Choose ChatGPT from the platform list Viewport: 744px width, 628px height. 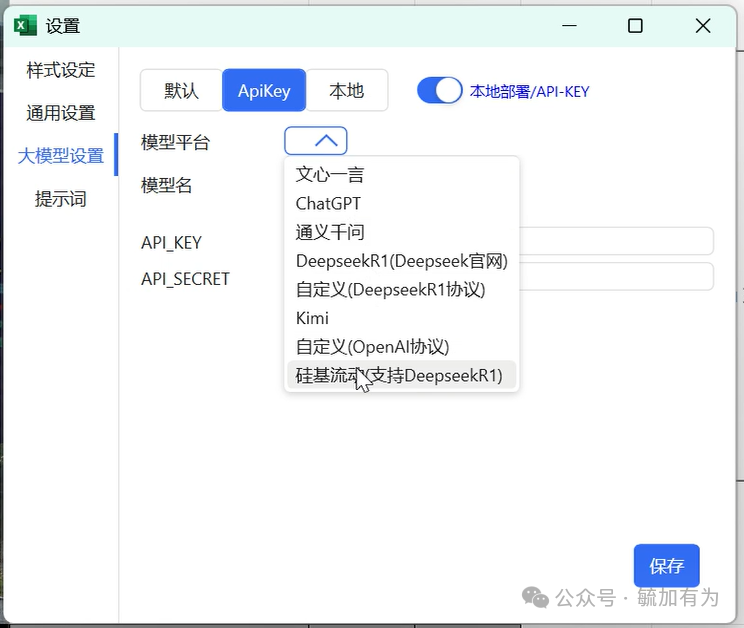(x=401, y=203)
